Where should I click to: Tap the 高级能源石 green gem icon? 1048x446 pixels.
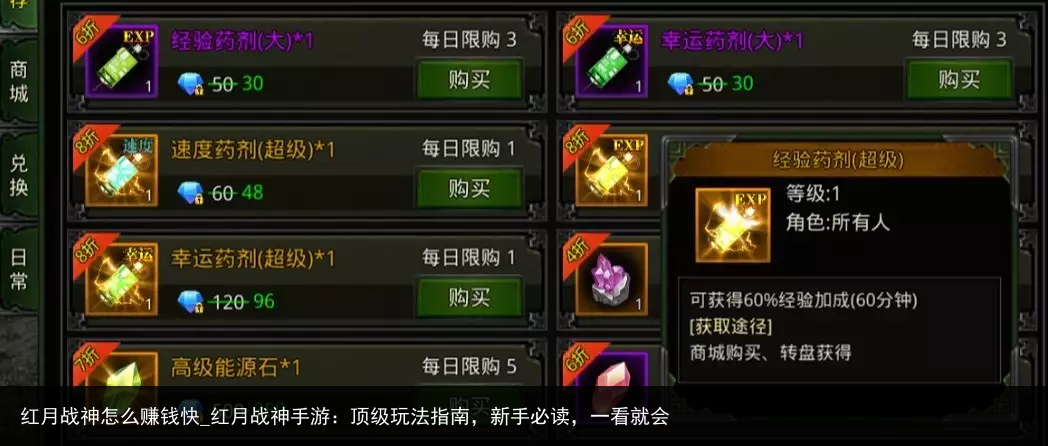tap(122, 369)
